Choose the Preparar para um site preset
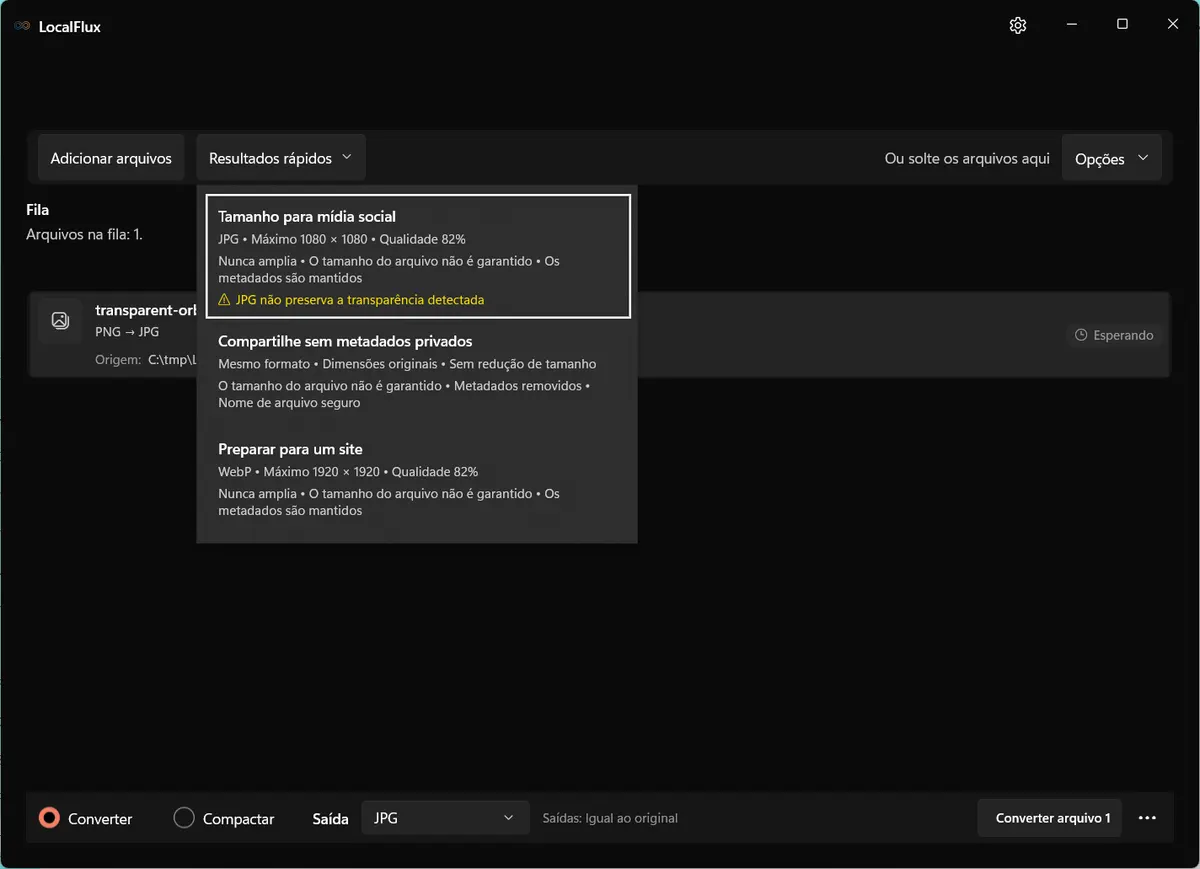1200x869 pixels. click(x=418, y=480)
